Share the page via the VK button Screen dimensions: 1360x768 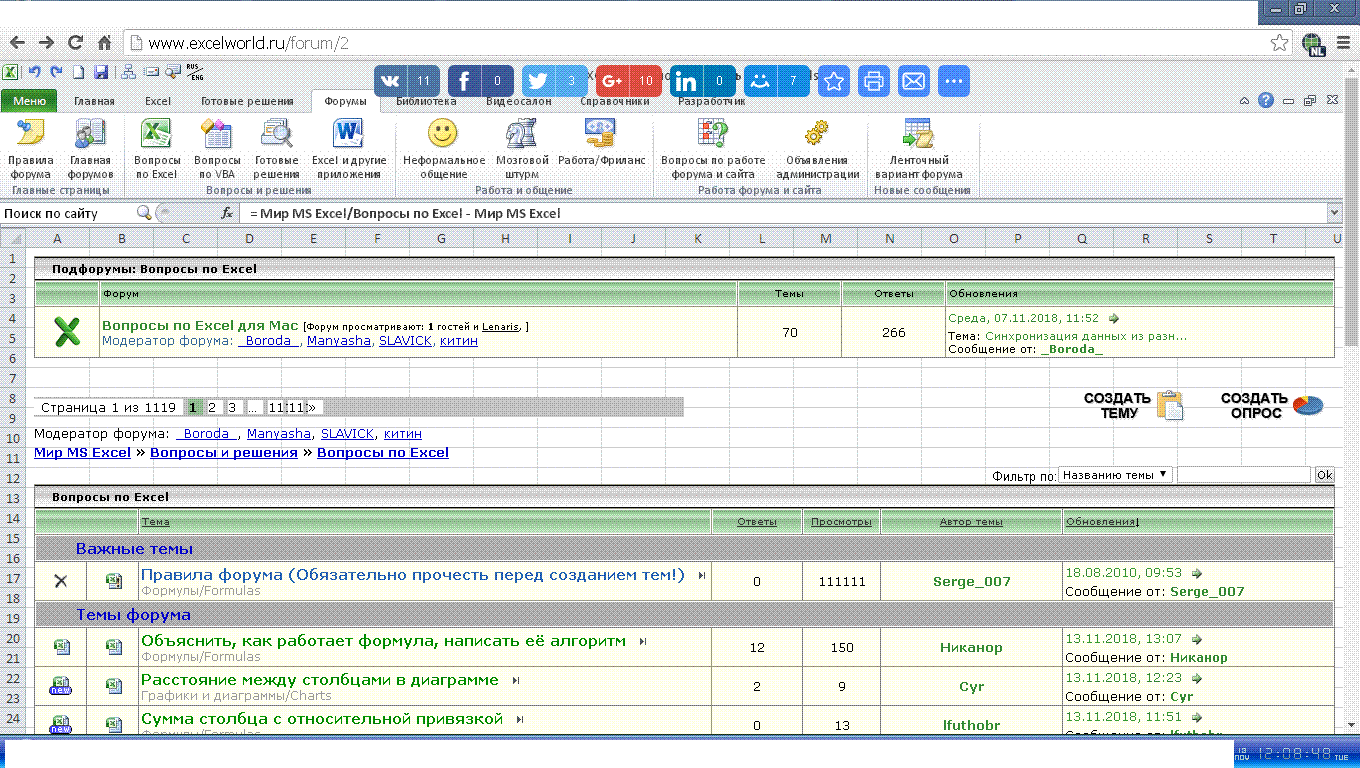pyautogui.click(x=407, y=81)
